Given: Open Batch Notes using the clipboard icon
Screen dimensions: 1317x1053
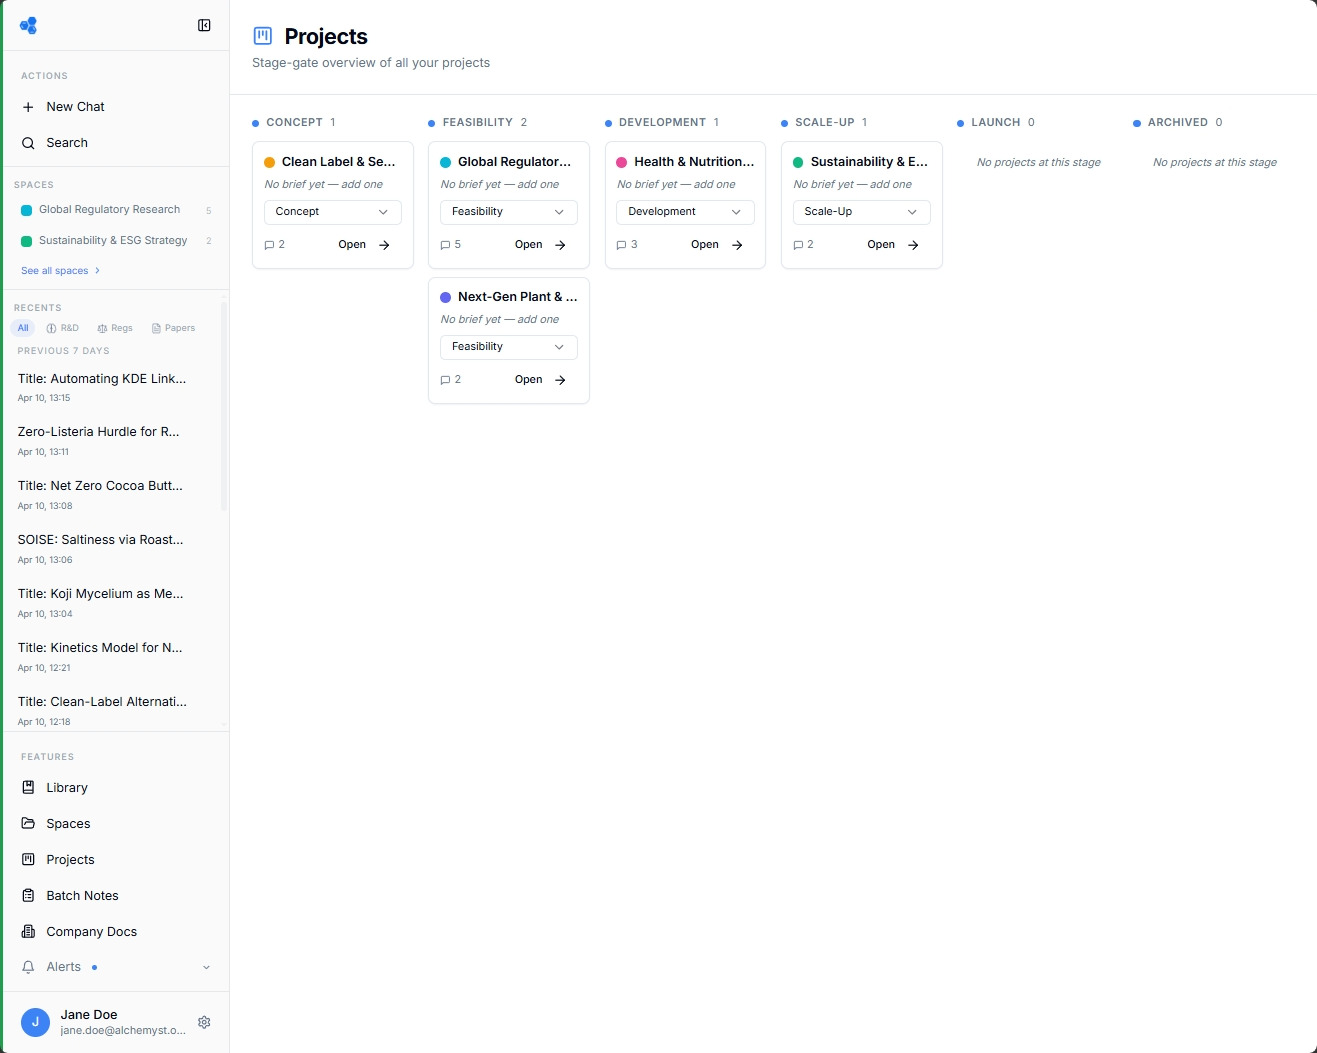Looking at the screenshot, I should coord(28,895).
